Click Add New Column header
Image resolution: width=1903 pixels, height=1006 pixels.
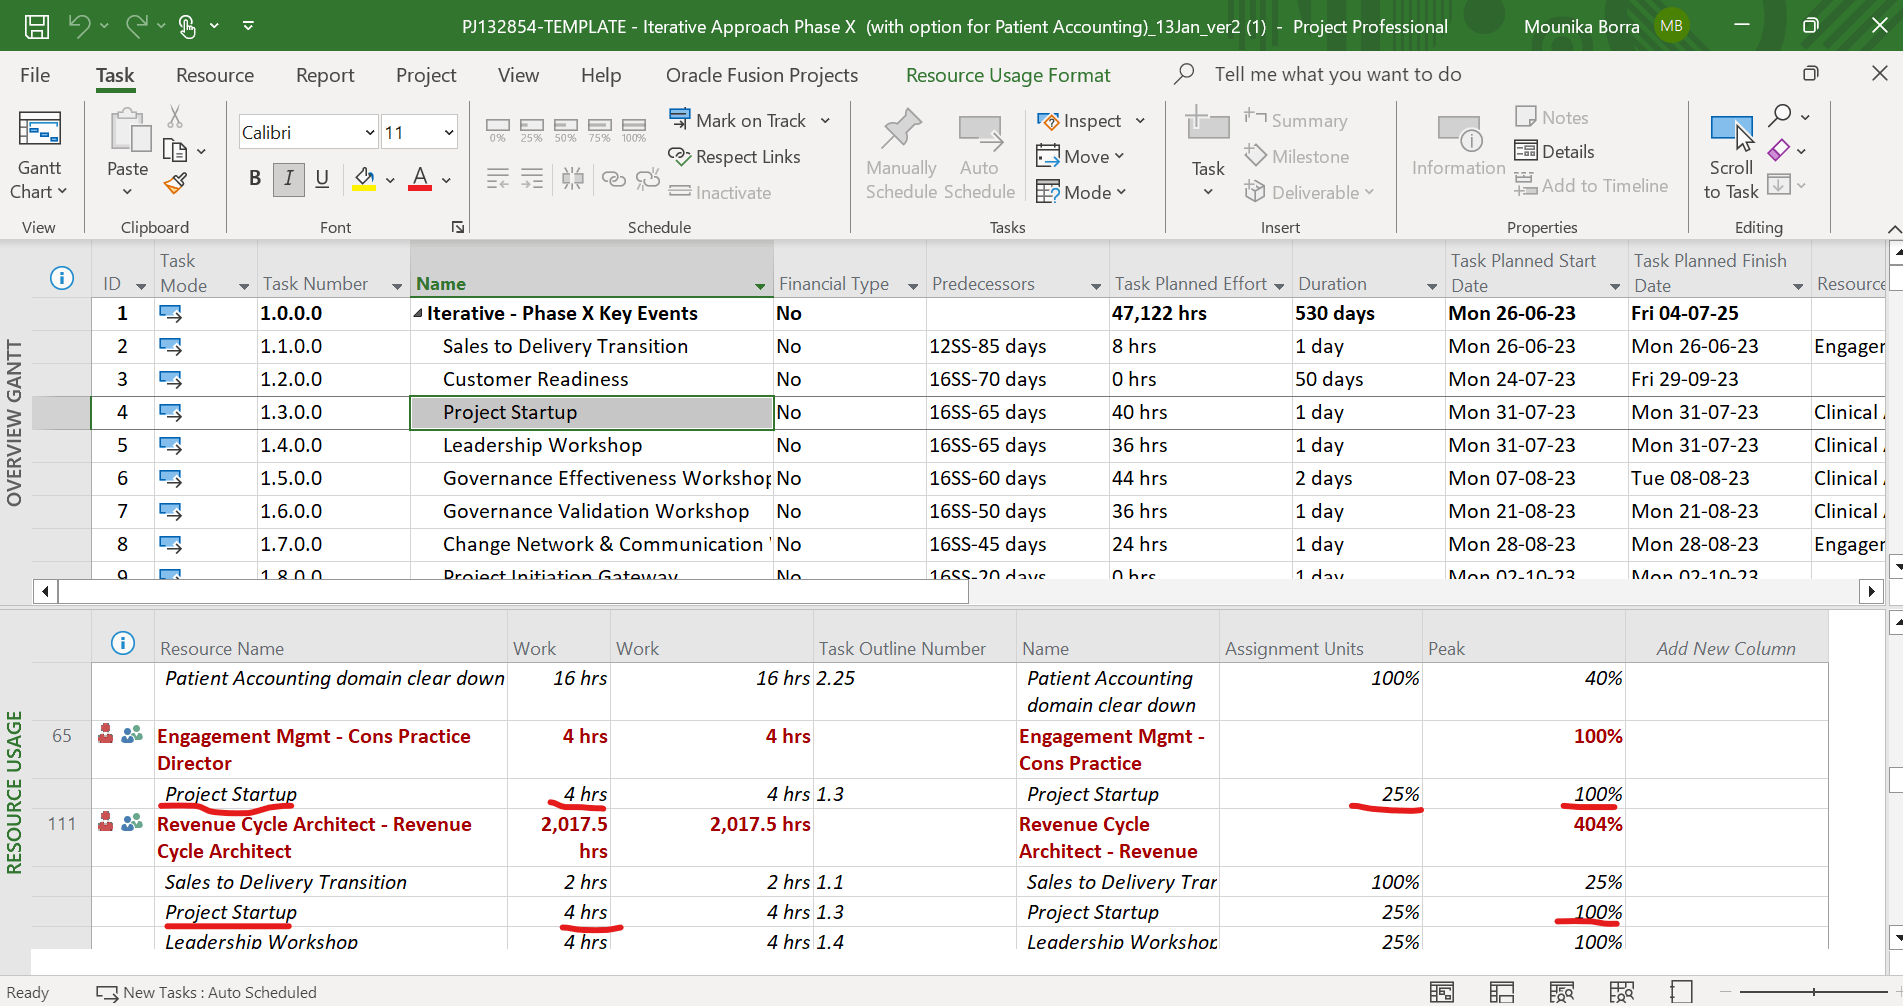coord(1726,648)
